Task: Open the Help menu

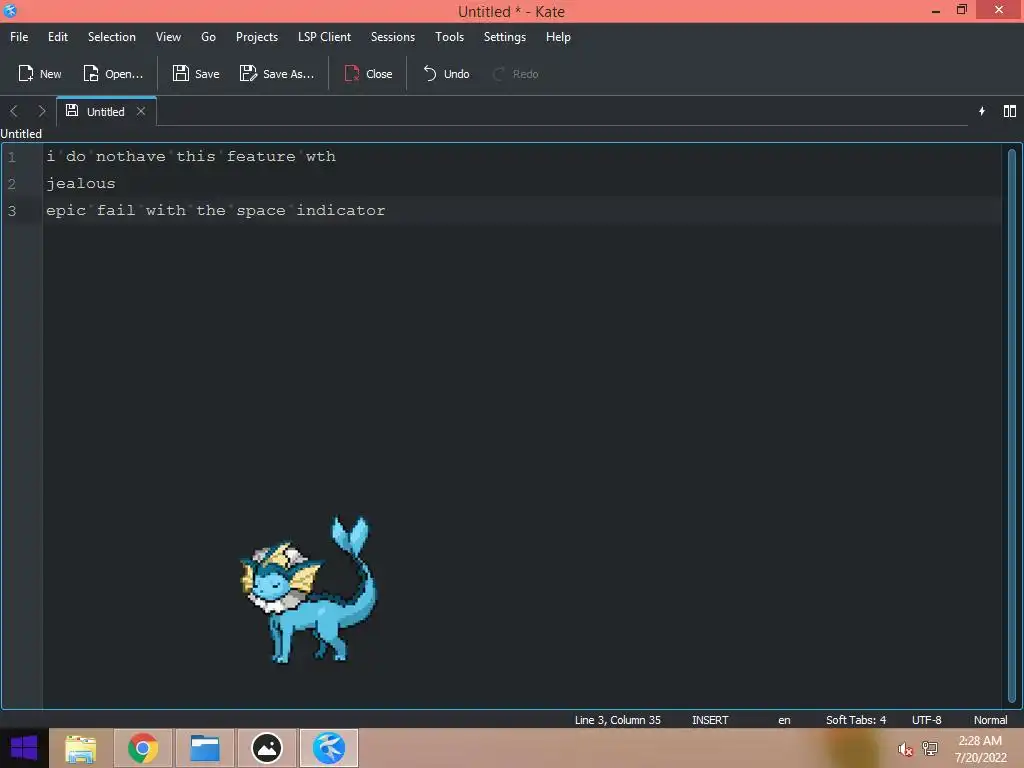Action: click(x=558, y=37)
